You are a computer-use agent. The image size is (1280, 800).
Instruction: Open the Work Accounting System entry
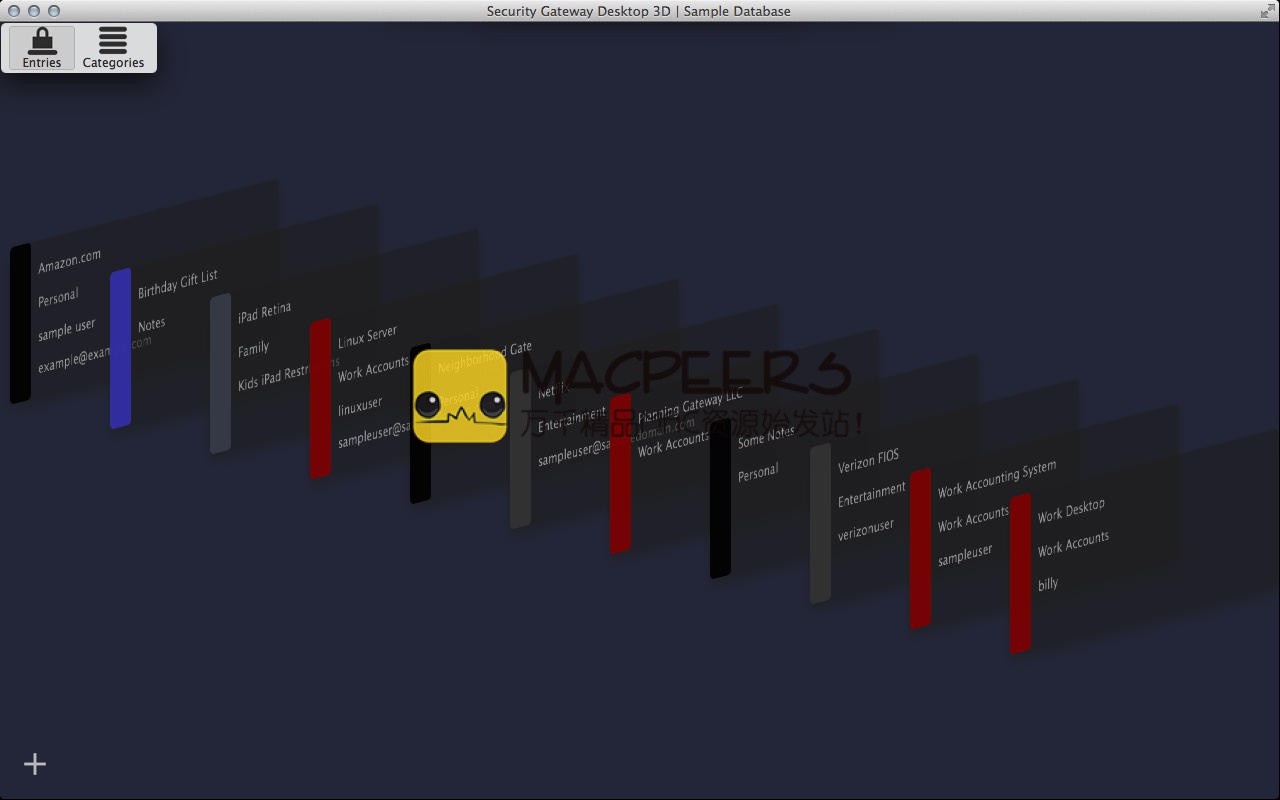point(996,478)
